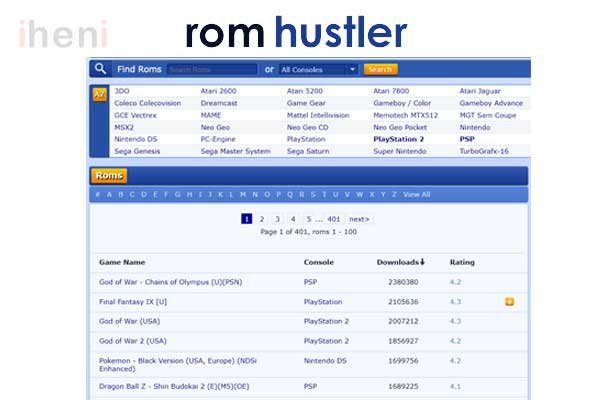Go to page 2 of results
This screenshot has width=600, height=400.
pos(262,219)
